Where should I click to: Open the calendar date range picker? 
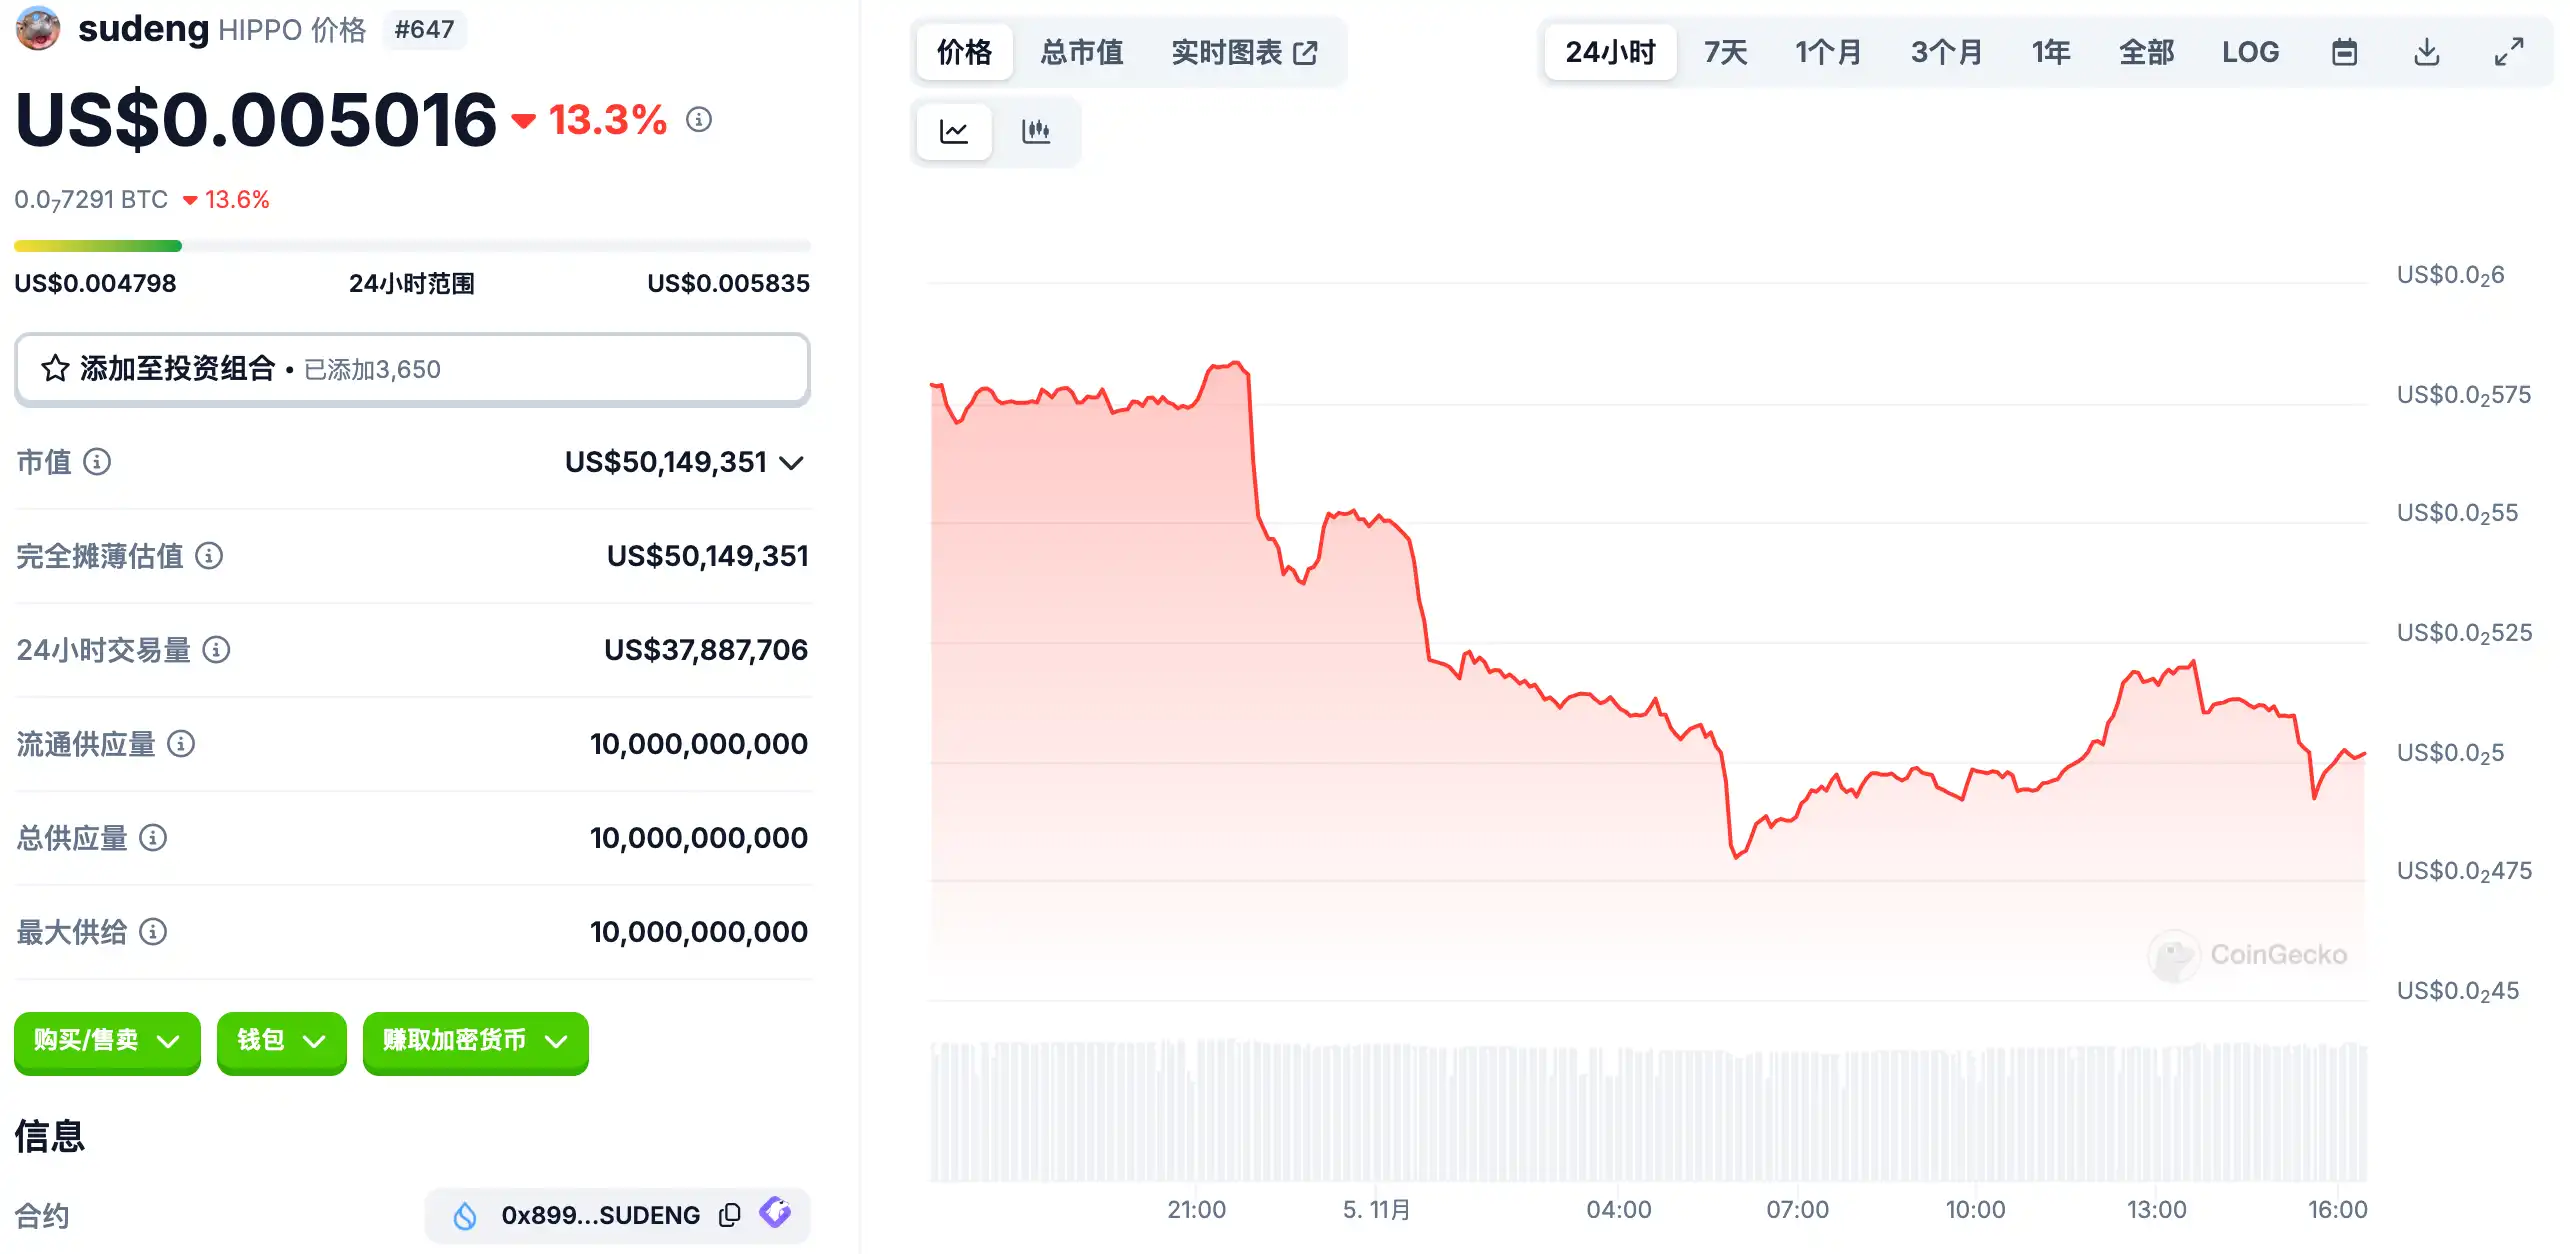(x=2344, y=52)
